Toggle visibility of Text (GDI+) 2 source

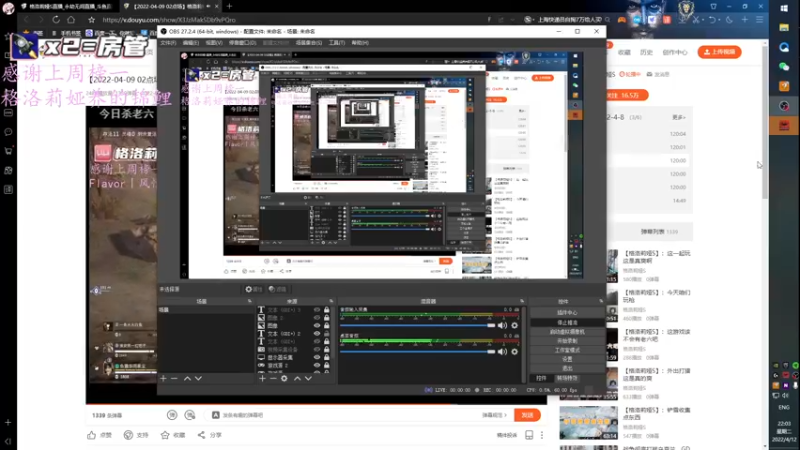tap(317, 334)
